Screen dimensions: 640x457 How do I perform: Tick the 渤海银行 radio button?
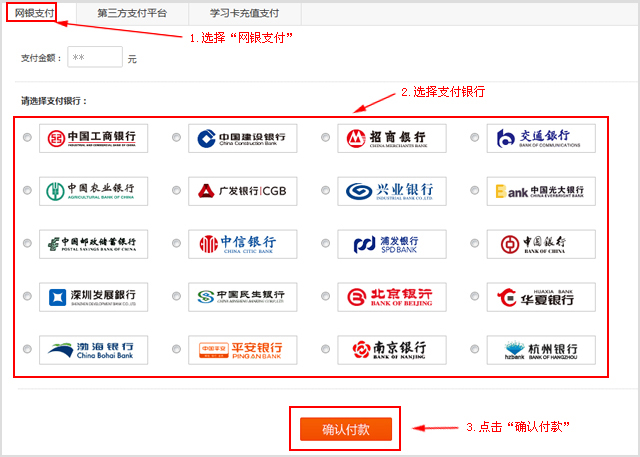[27, 349]
